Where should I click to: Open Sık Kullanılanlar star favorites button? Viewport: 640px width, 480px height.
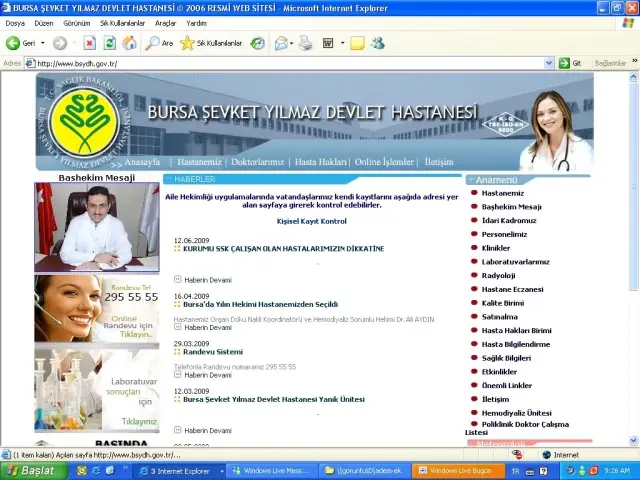[211, 43]
